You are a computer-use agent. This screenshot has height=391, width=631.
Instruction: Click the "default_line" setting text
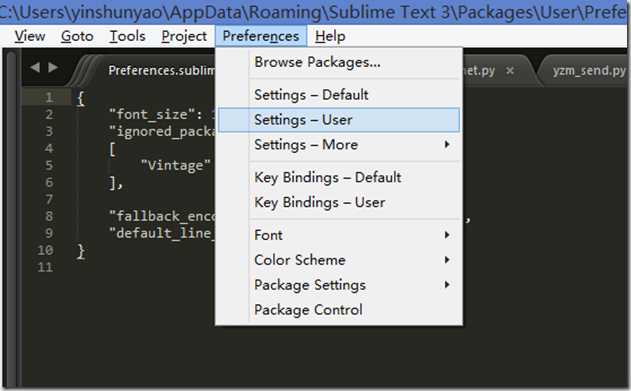pos(162,233)
